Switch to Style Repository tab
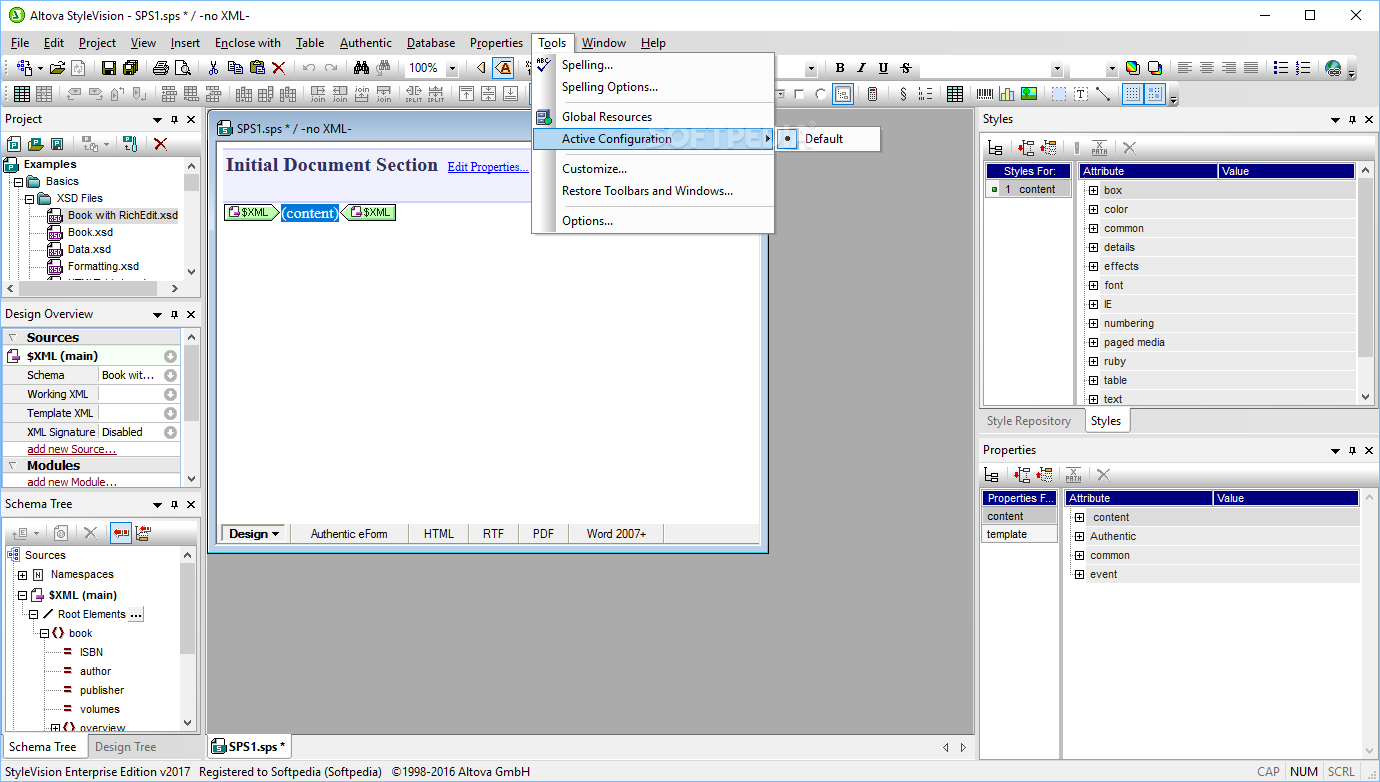The width and height of the screenshot is (1380, 782). [1029, 421]
